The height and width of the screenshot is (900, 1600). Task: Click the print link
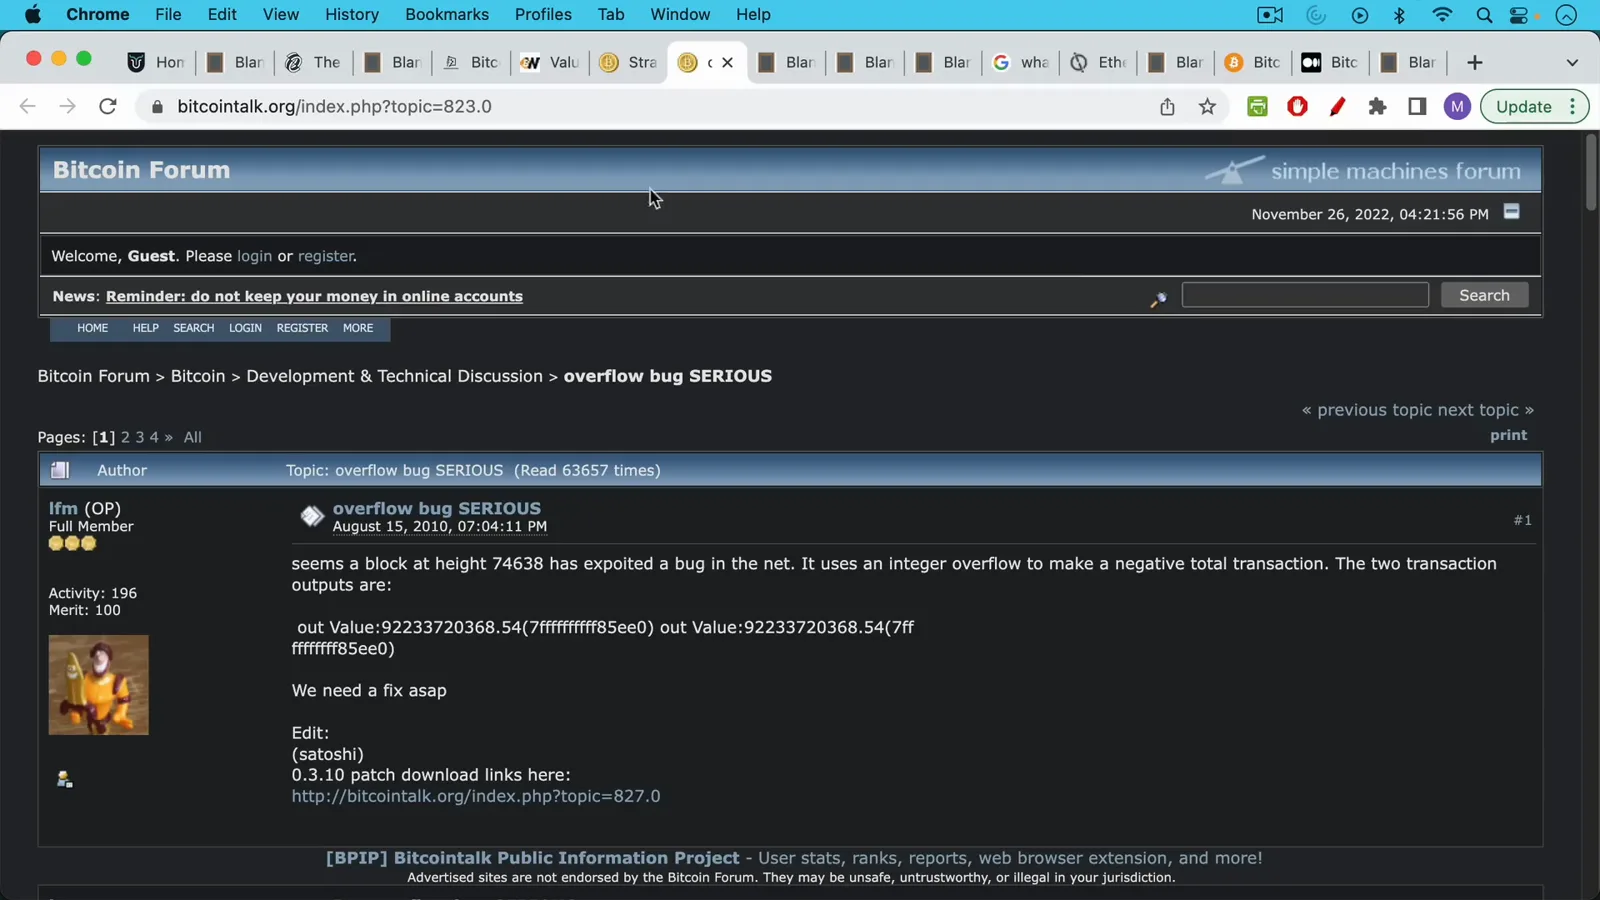pos(1508,435)
